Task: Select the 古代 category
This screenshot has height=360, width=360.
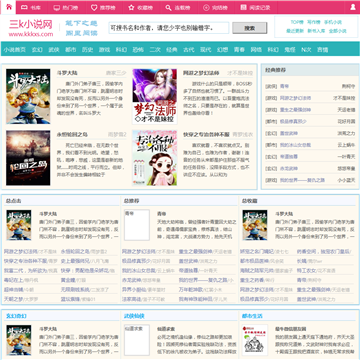Action: pyautogui.click(x=188, y=50)
